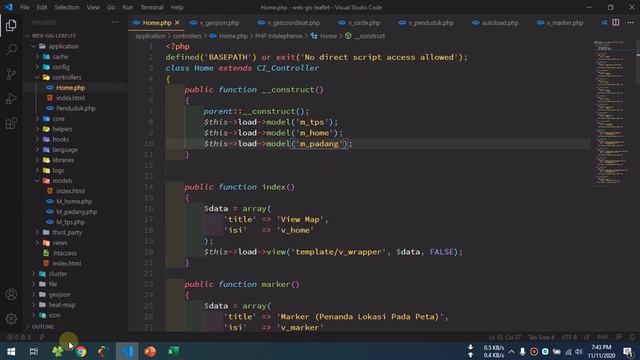640x360 pixels.
Task: Open Extensions view
Action: point(11,123)
